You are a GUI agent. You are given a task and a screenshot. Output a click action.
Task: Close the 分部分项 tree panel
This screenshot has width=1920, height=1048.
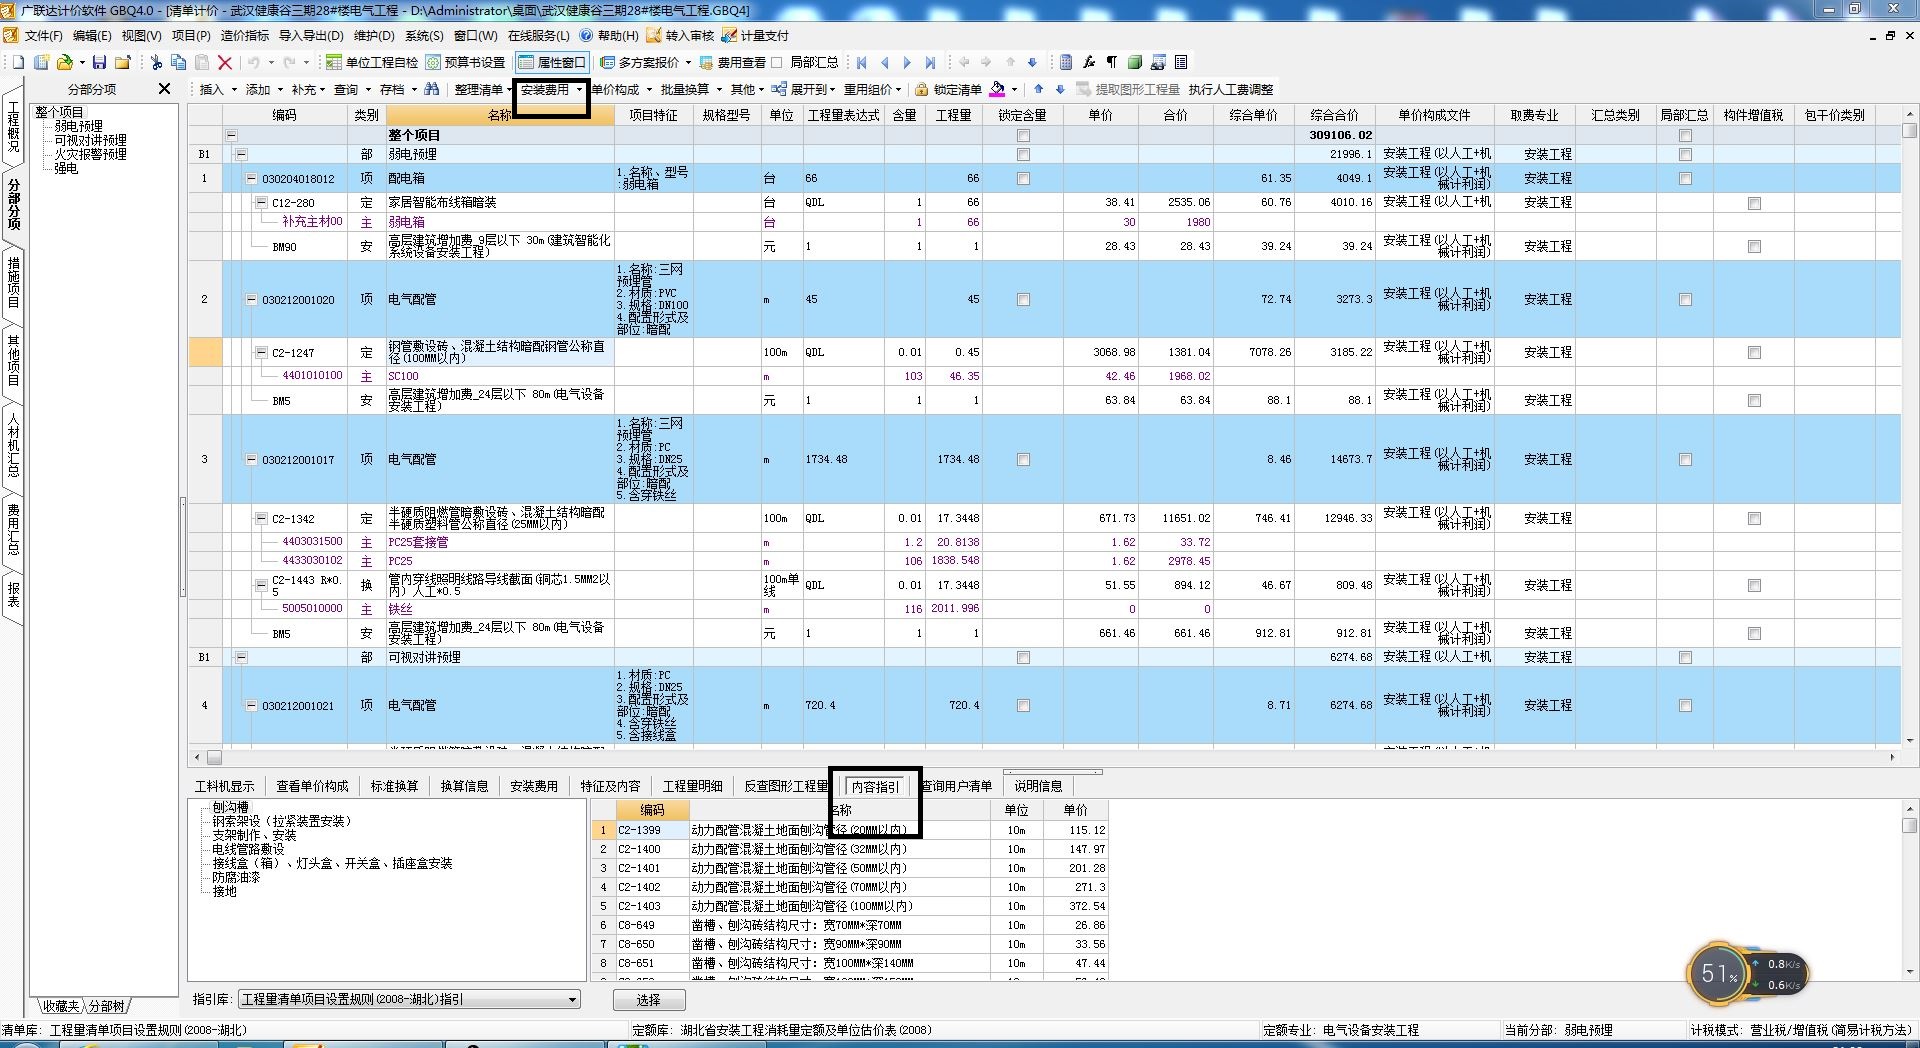coord(165,89)
